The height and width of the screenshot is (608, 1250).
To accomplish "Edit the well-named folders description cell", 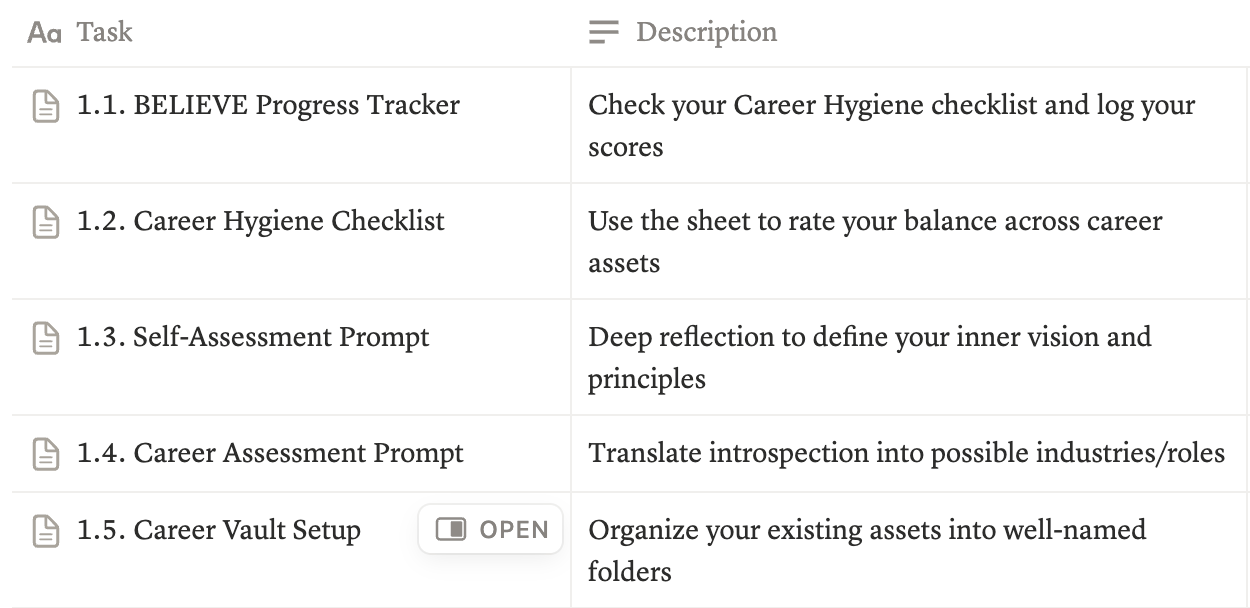I will tap(867, 550).
